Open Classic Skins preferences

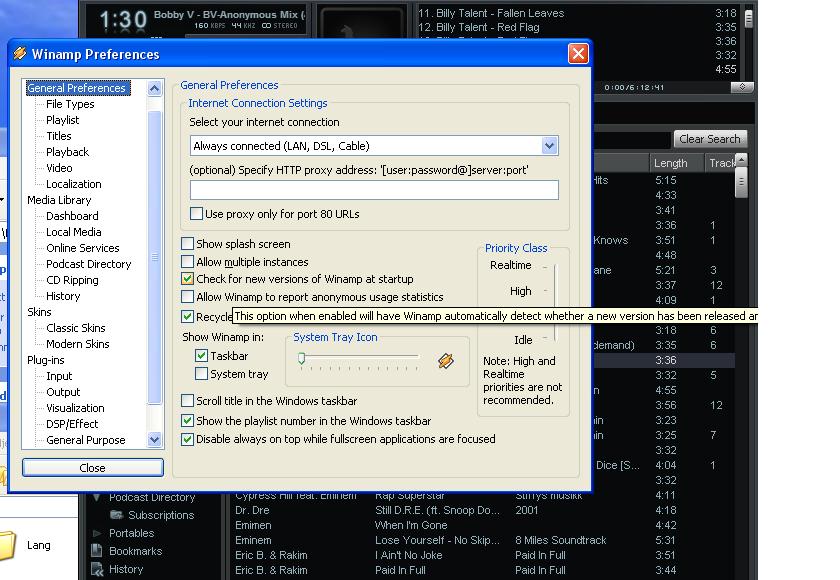[76, 328]
